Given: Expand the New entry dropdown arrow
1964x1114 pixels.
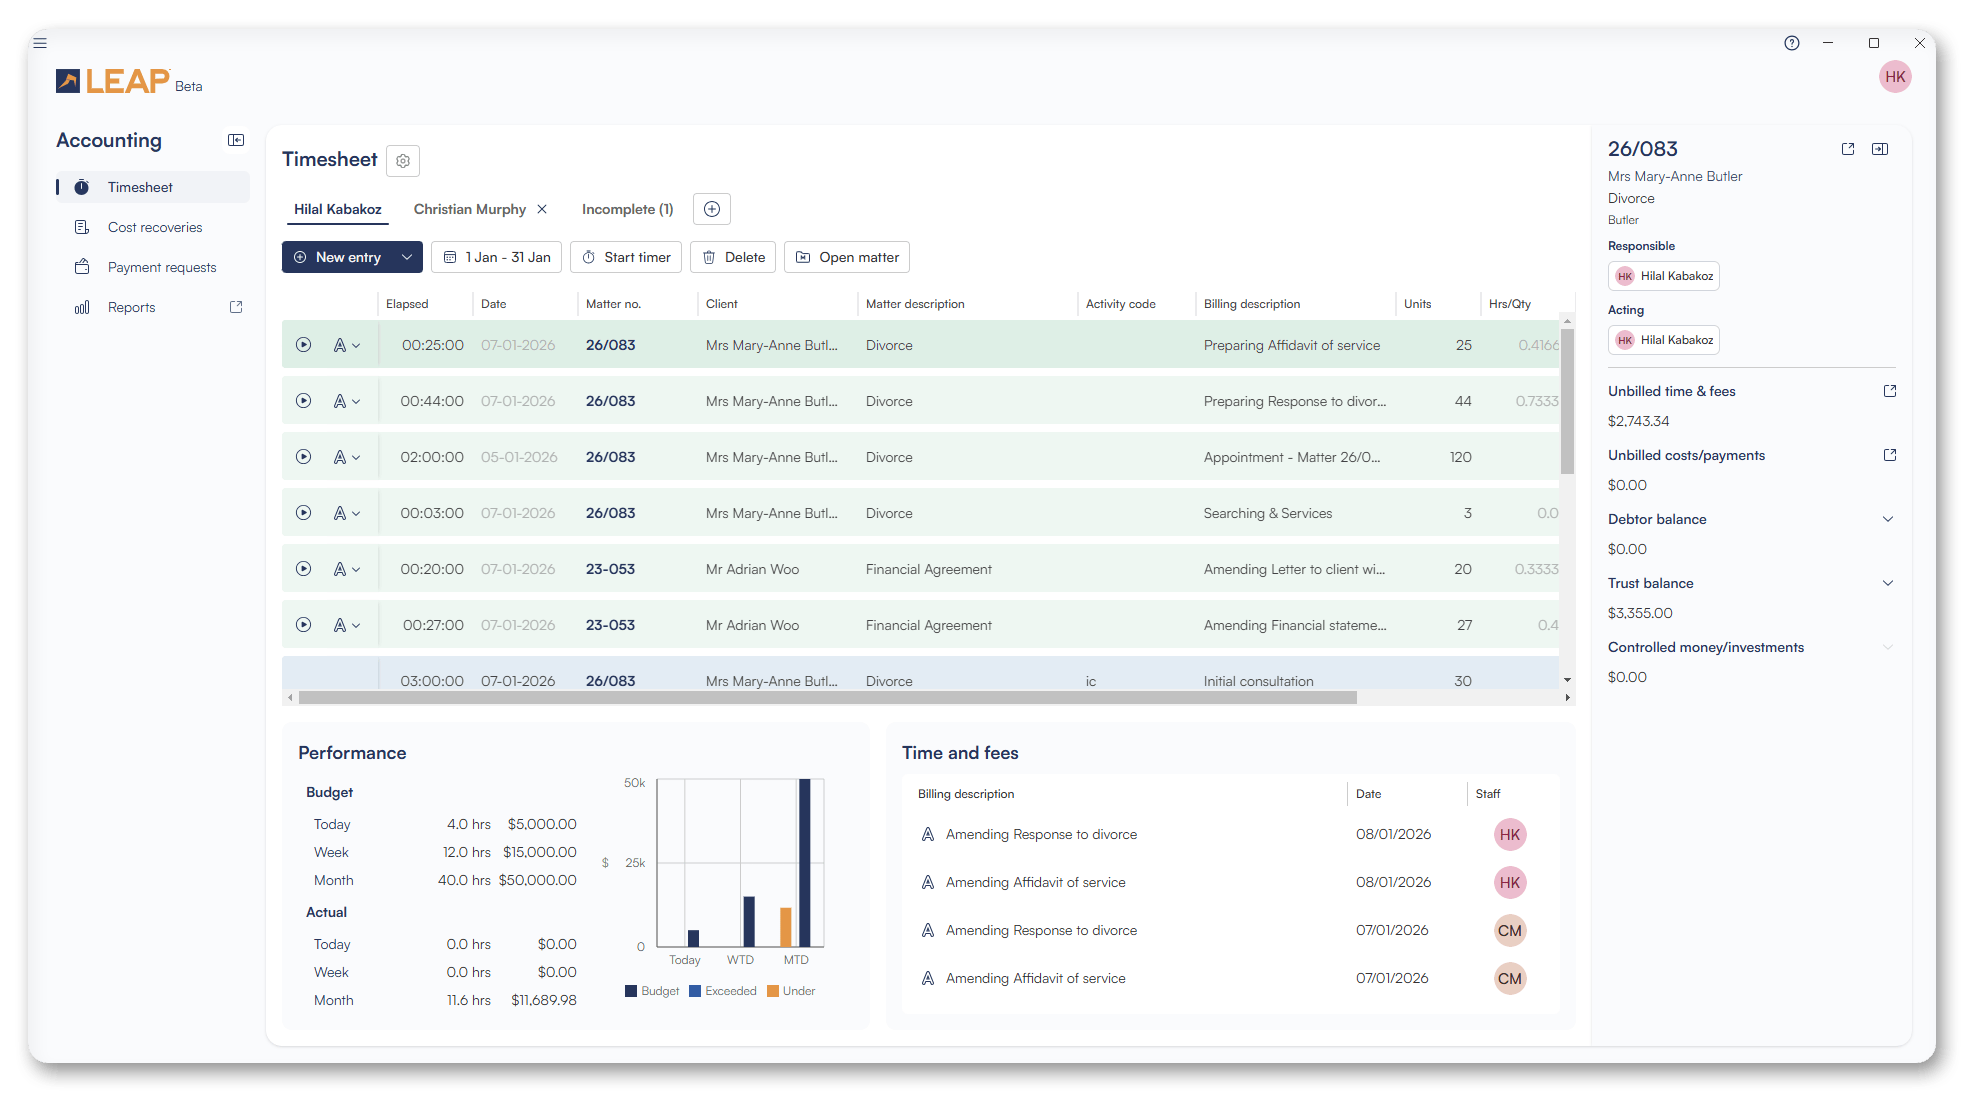Looking at the screenshot, I should point(407,257).
